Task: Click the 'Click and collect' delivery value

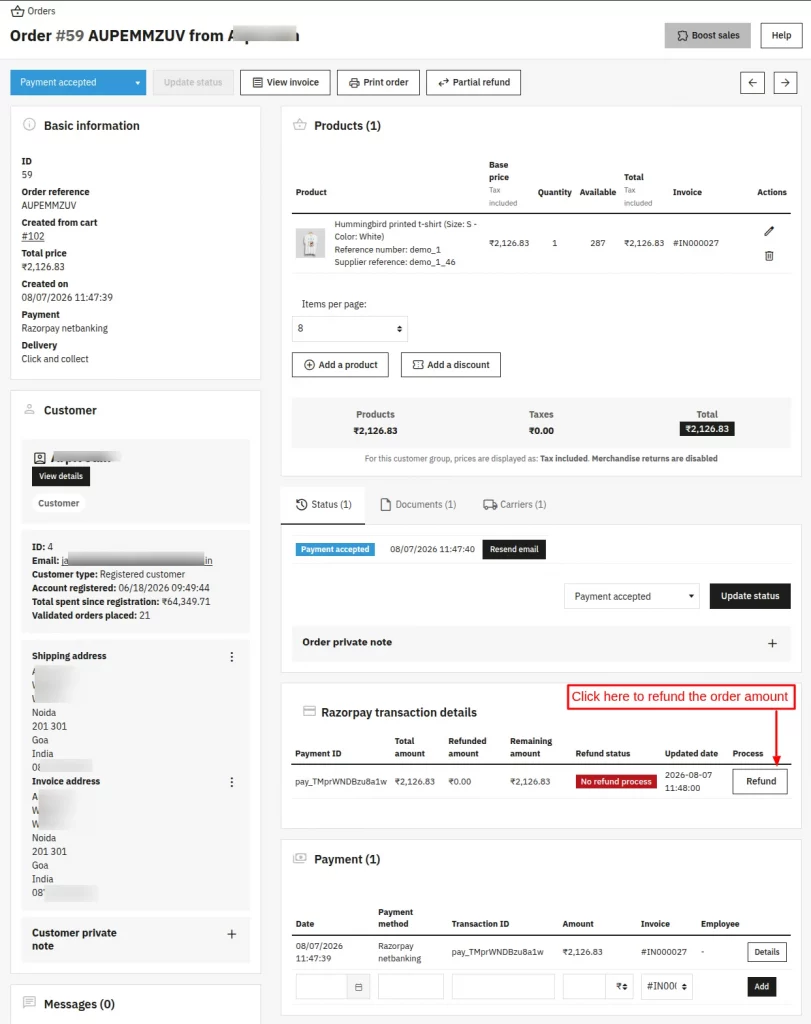Action: pos(55,359)
